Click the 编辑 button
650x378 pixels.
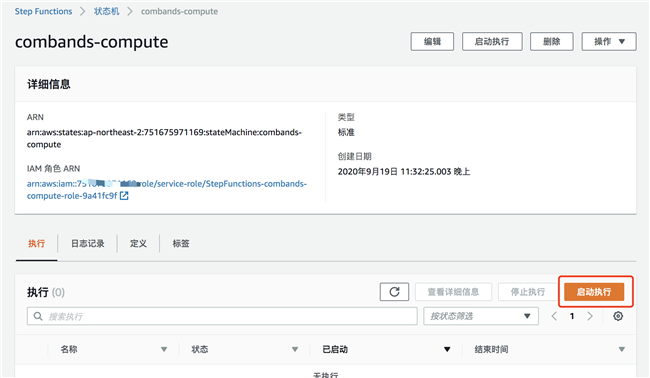(432, 41)
